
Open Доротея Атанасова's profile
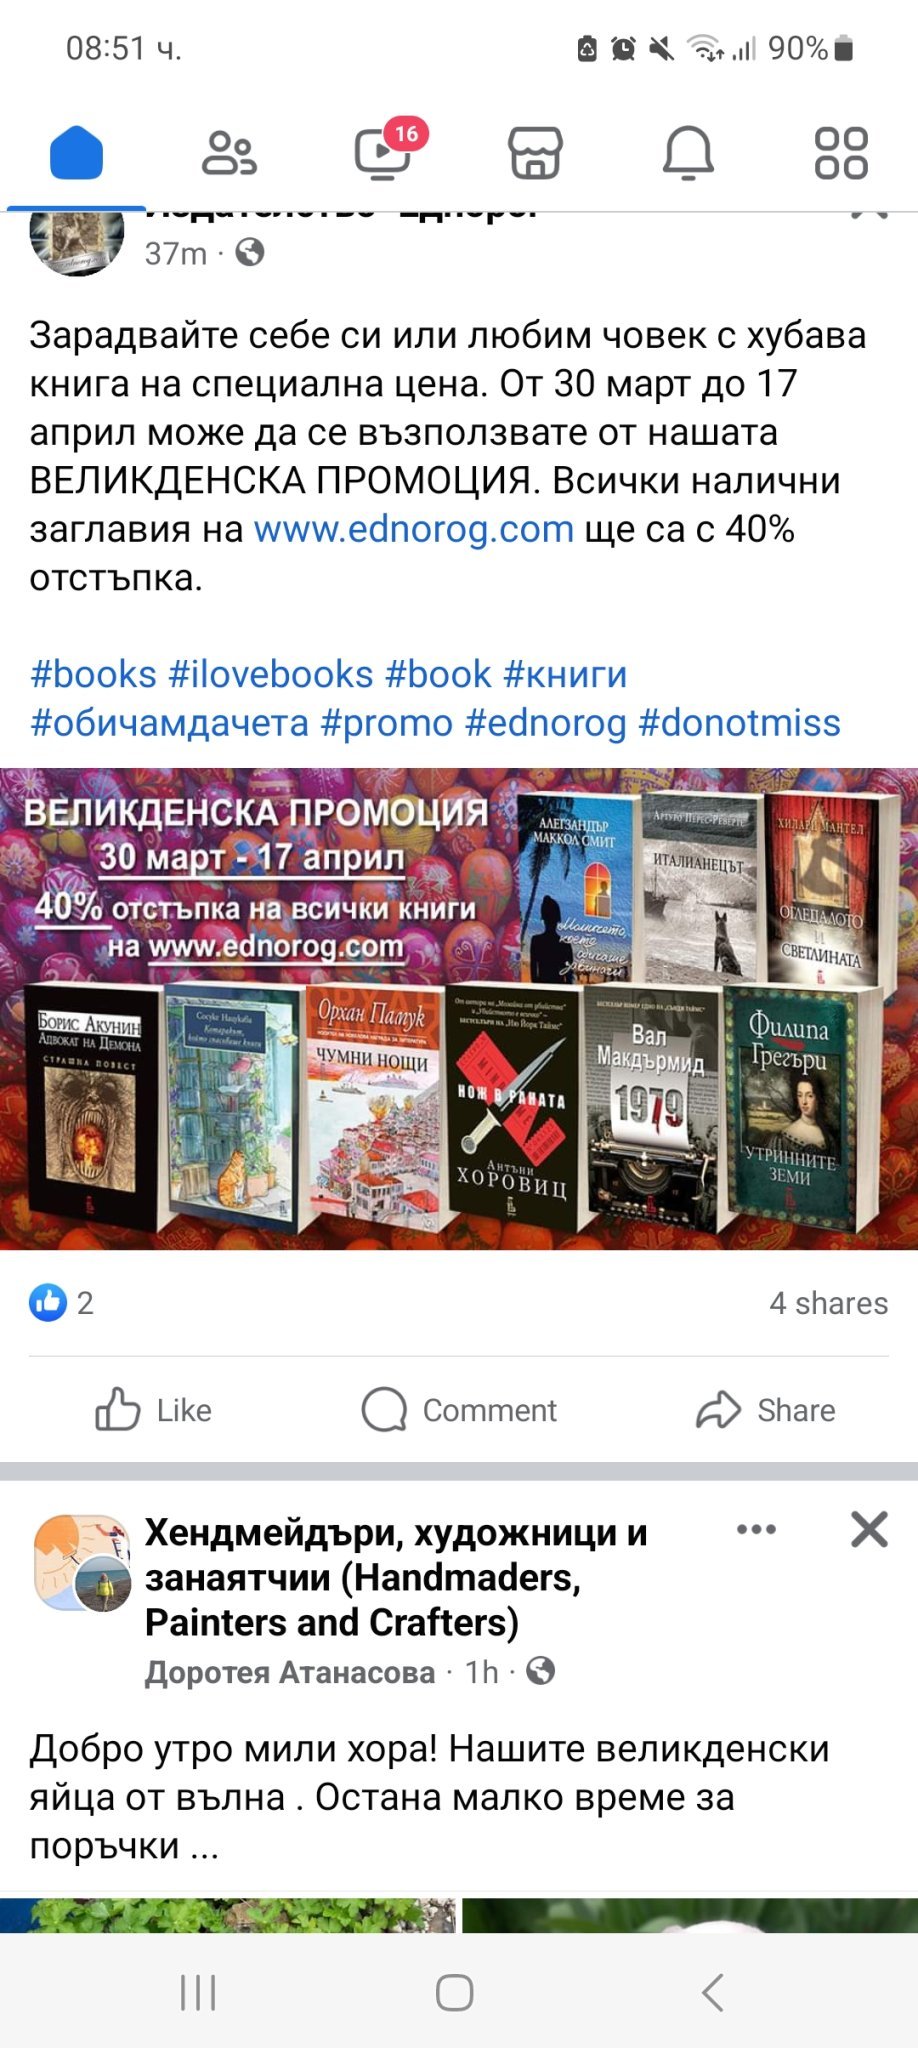coord(290,1672)
